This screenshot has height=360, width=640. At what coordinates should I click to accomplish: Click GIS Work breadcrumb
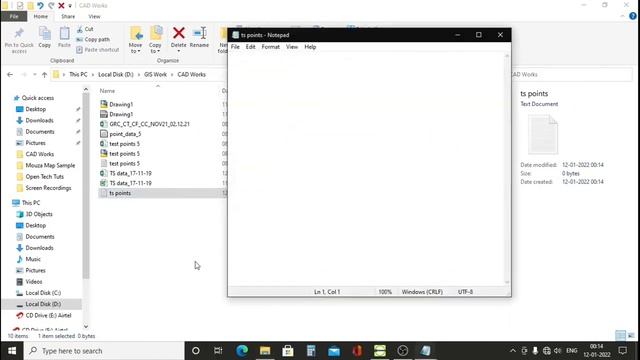click(155, 75)
